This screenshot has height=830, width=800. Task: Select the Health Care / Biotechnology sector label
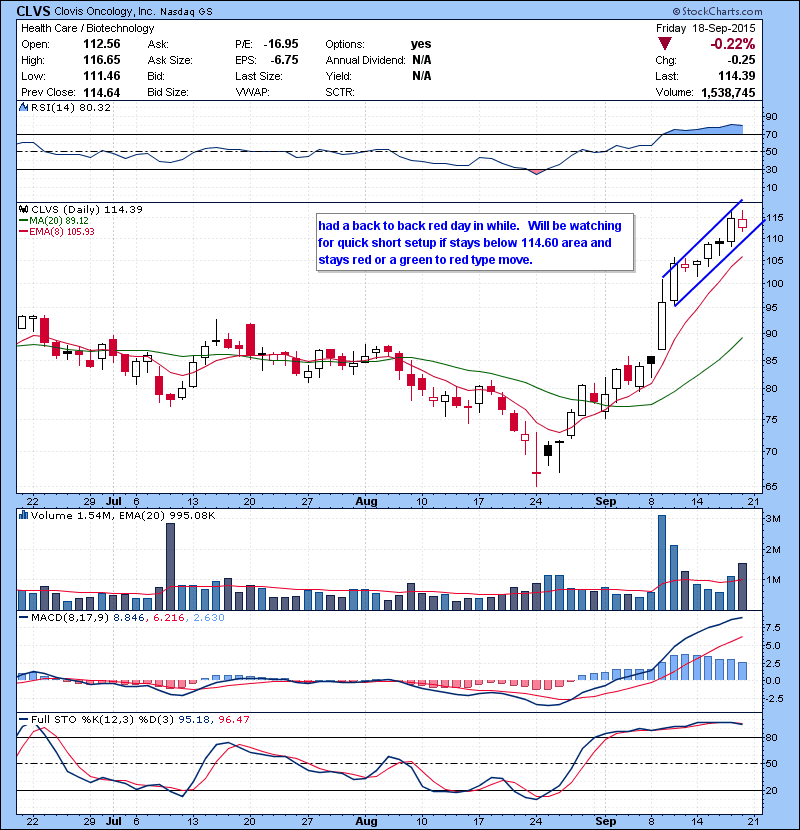pos(87,28)
